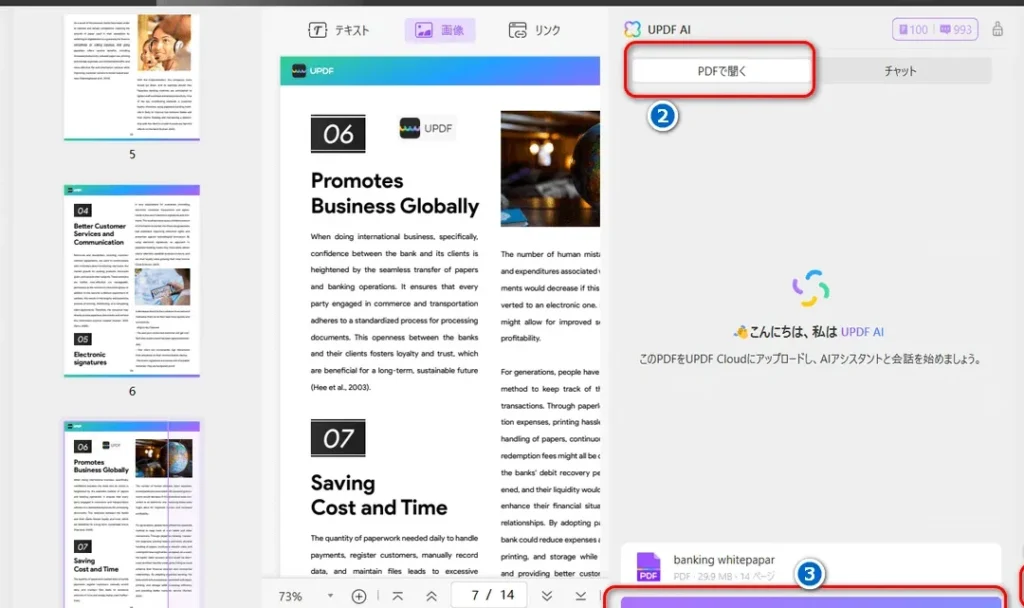Click the zoom in plus icon
The height and width of the screenshot is (608, 1024).
pos(359,596)
